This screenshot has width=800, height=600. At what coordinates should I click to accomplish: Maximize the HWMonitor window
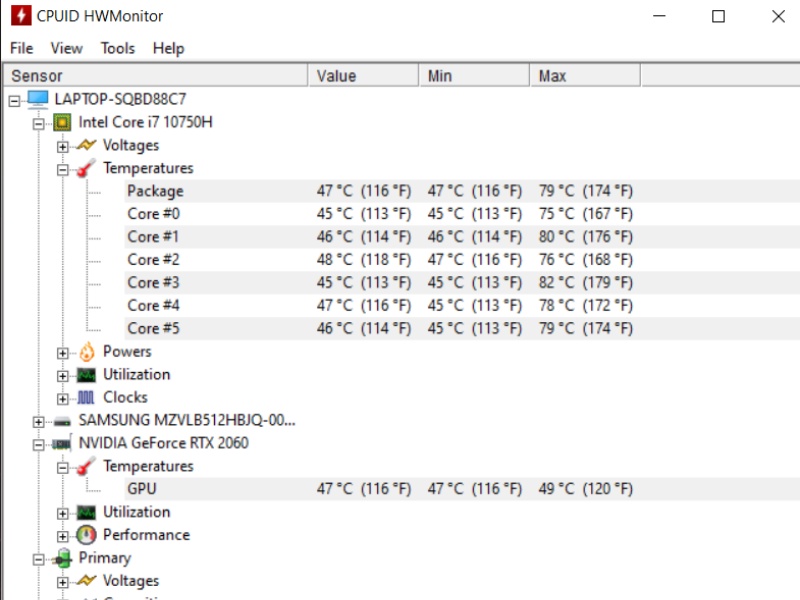[718, 16]
